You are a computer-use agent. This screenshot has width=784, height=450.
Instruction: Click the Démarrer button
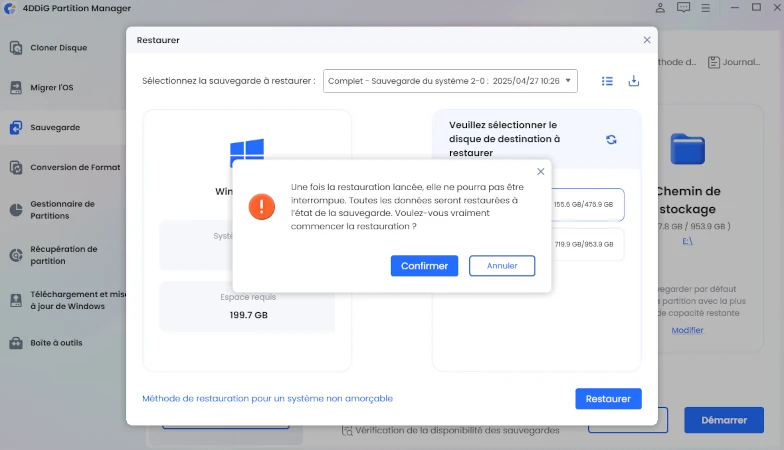[724, 420]
